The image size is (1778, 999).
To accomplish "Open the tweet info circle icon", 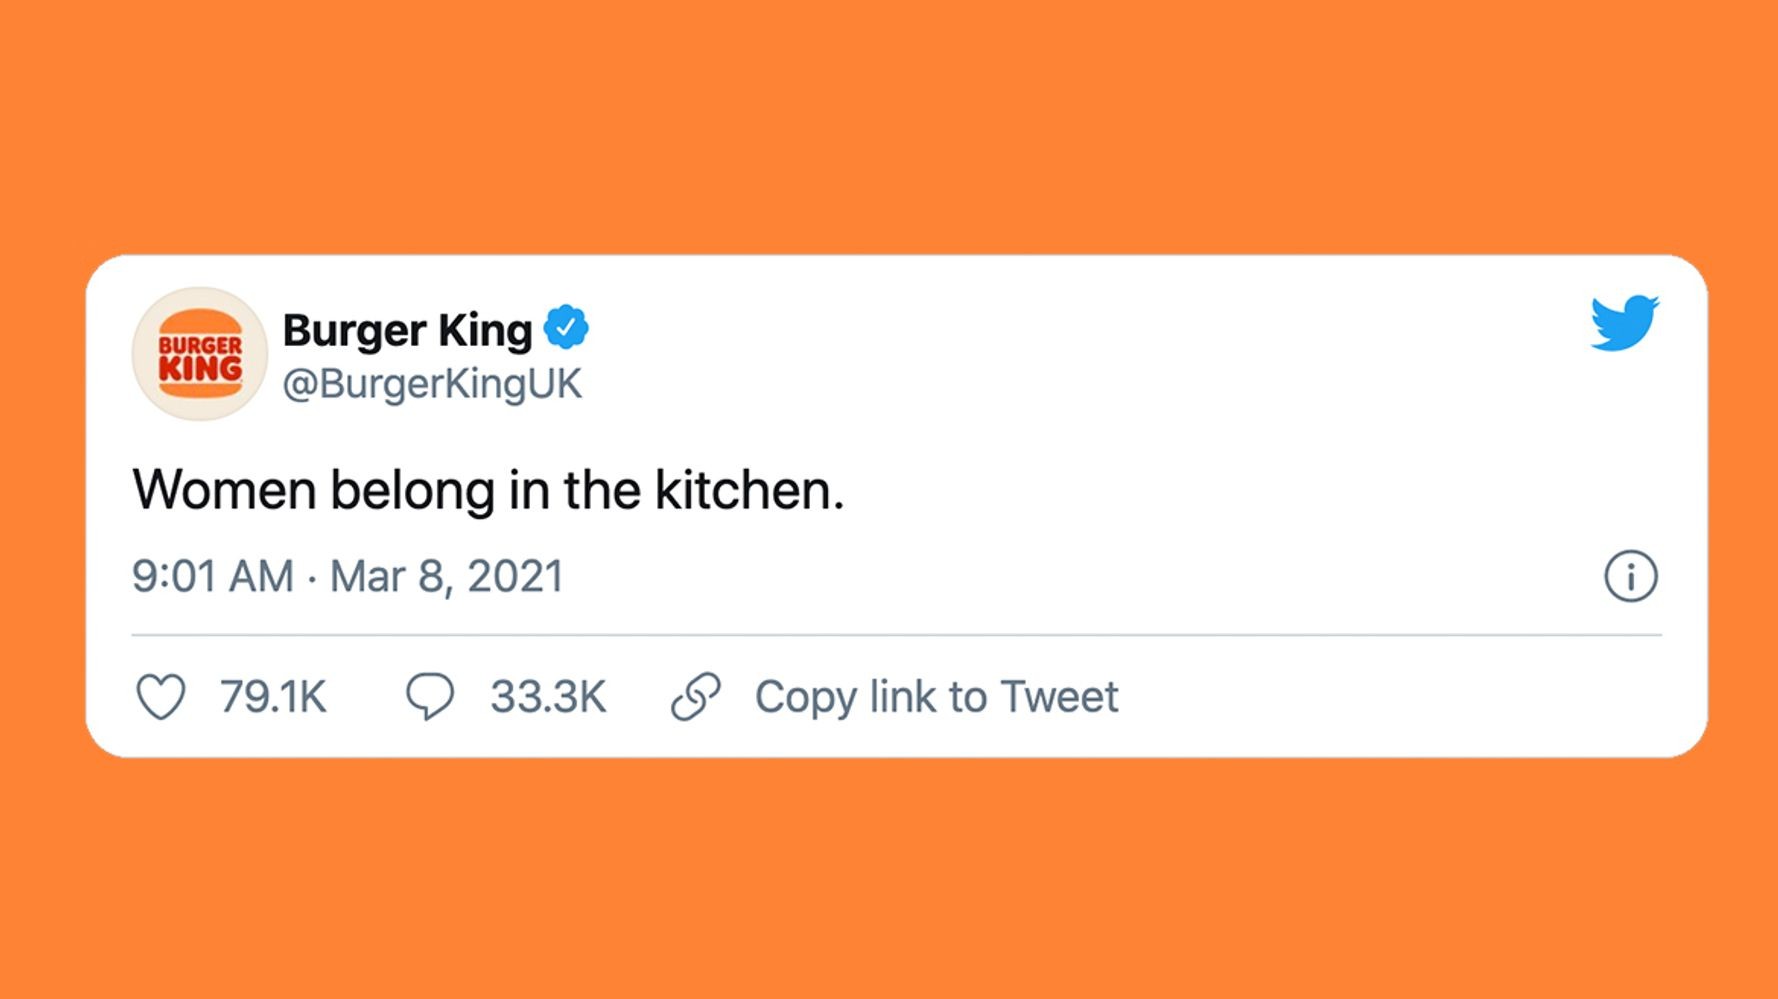I will (x=1630, y=577).
